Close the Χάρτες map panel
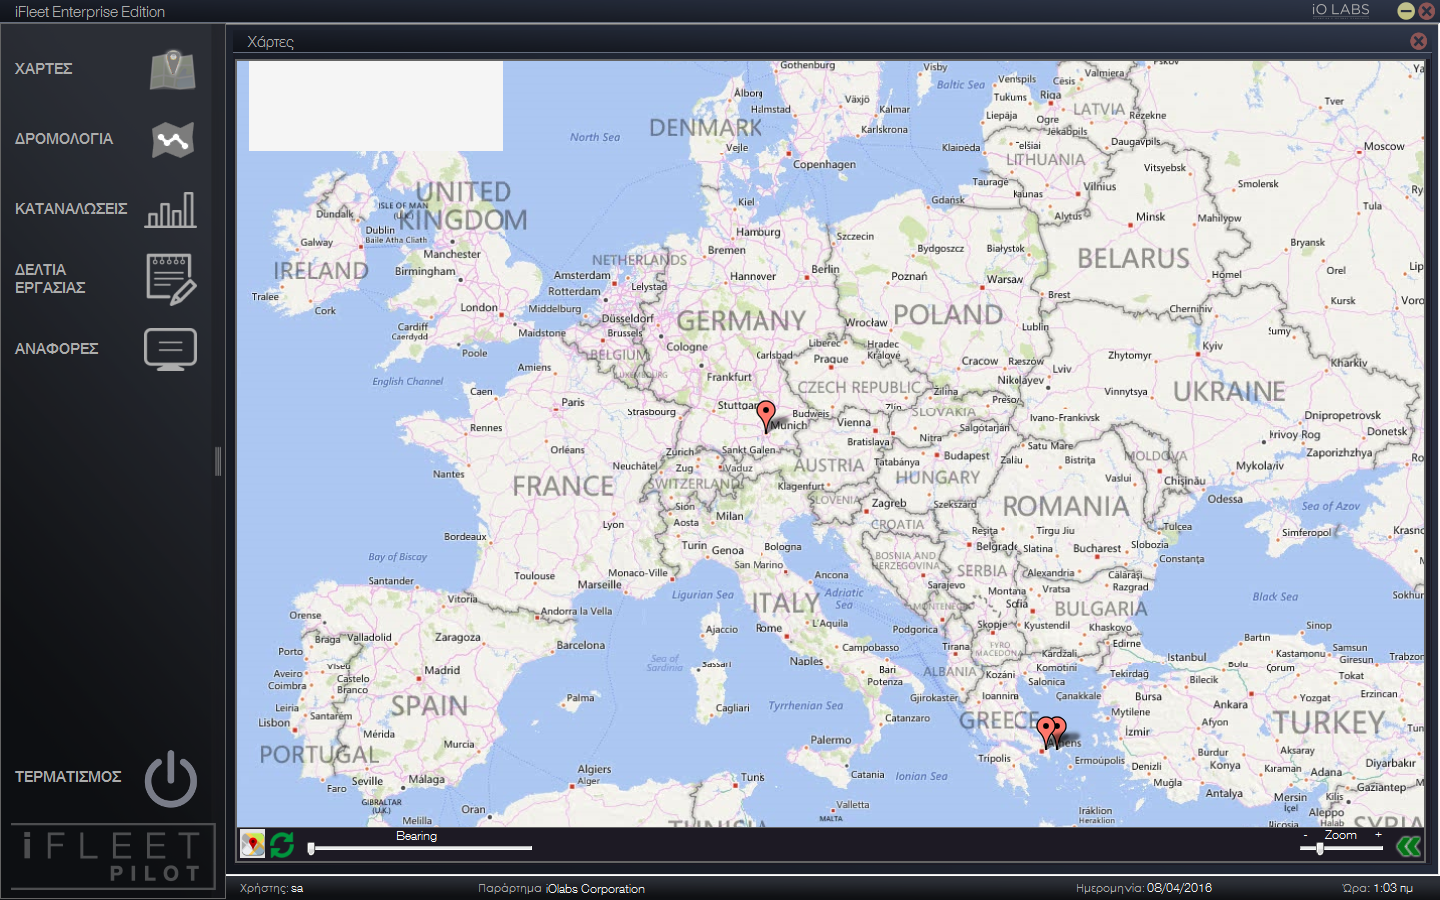The height and width of the screenshot is (900, 1440). (1418, 41)
